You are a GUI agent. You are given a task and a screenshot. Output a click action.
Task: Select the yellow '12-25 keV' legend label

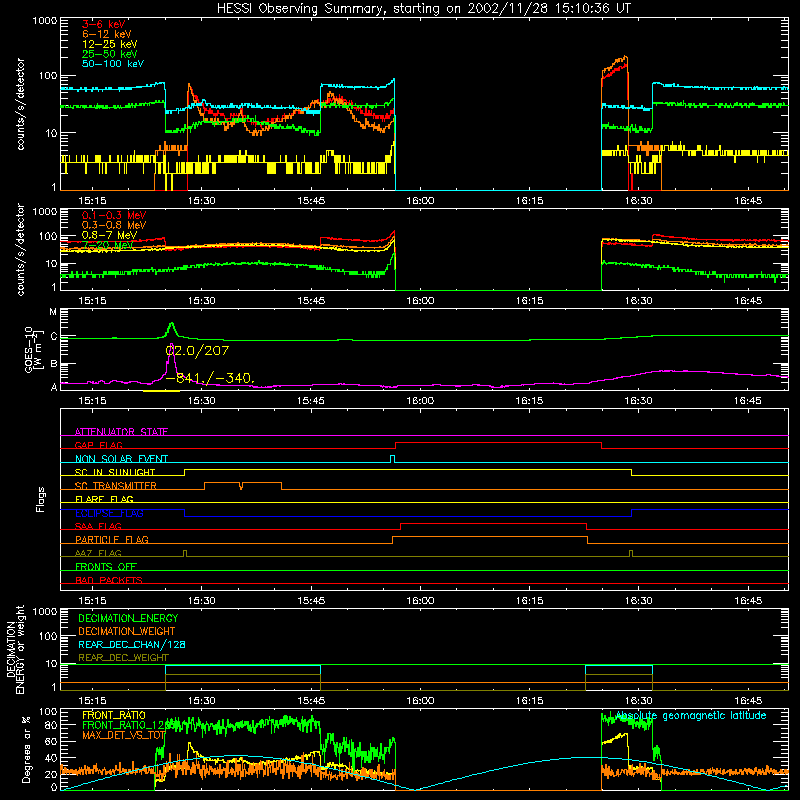point(110,44)
